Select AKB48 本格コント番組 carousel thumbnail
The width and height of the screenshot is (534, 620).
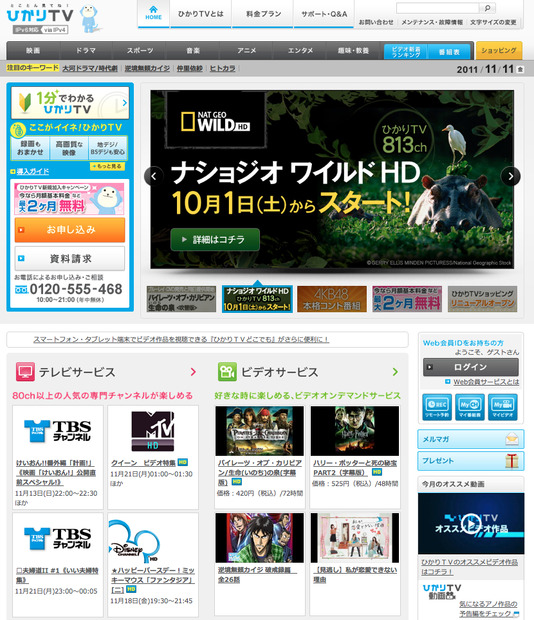click(332, 299)
